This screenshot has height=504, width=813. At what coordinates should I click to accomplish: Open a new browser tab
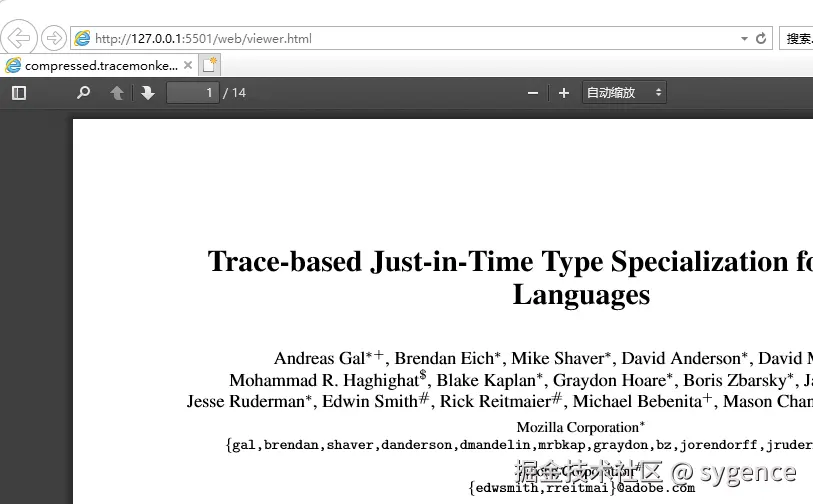[209, 65]
